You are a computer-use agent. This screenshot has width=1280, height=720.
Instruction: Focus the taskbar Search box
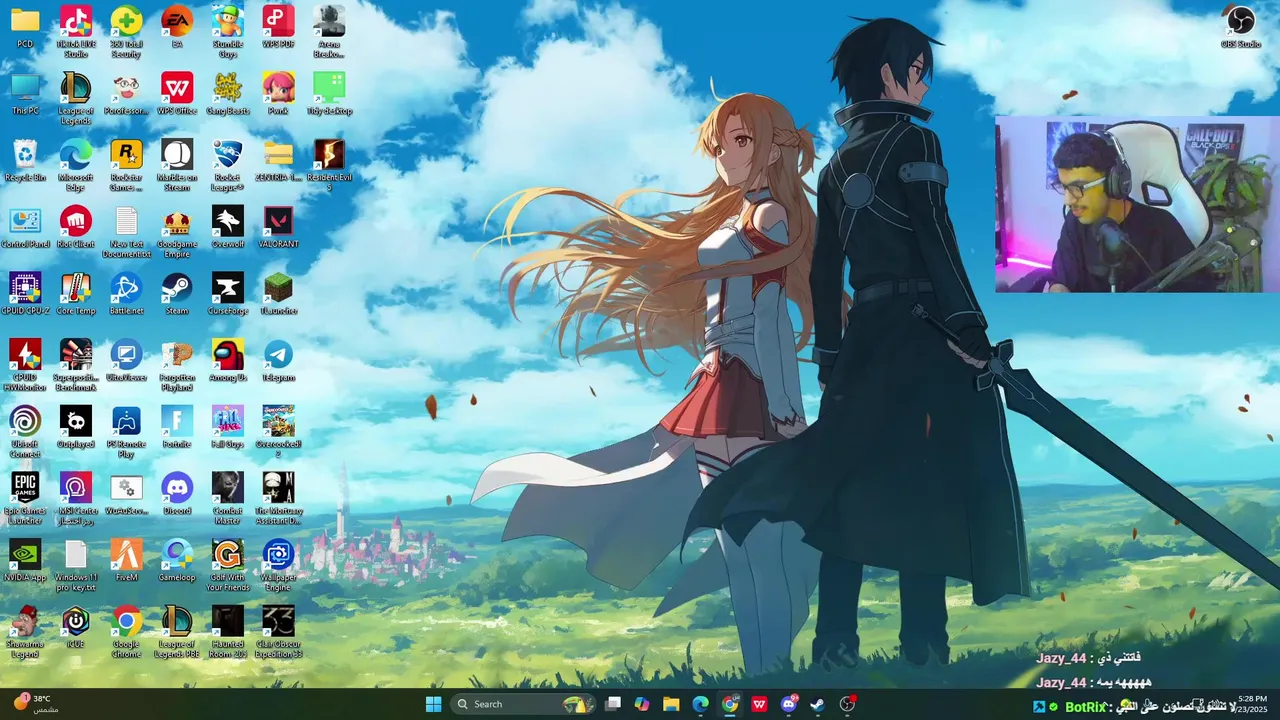pos(521,704)
